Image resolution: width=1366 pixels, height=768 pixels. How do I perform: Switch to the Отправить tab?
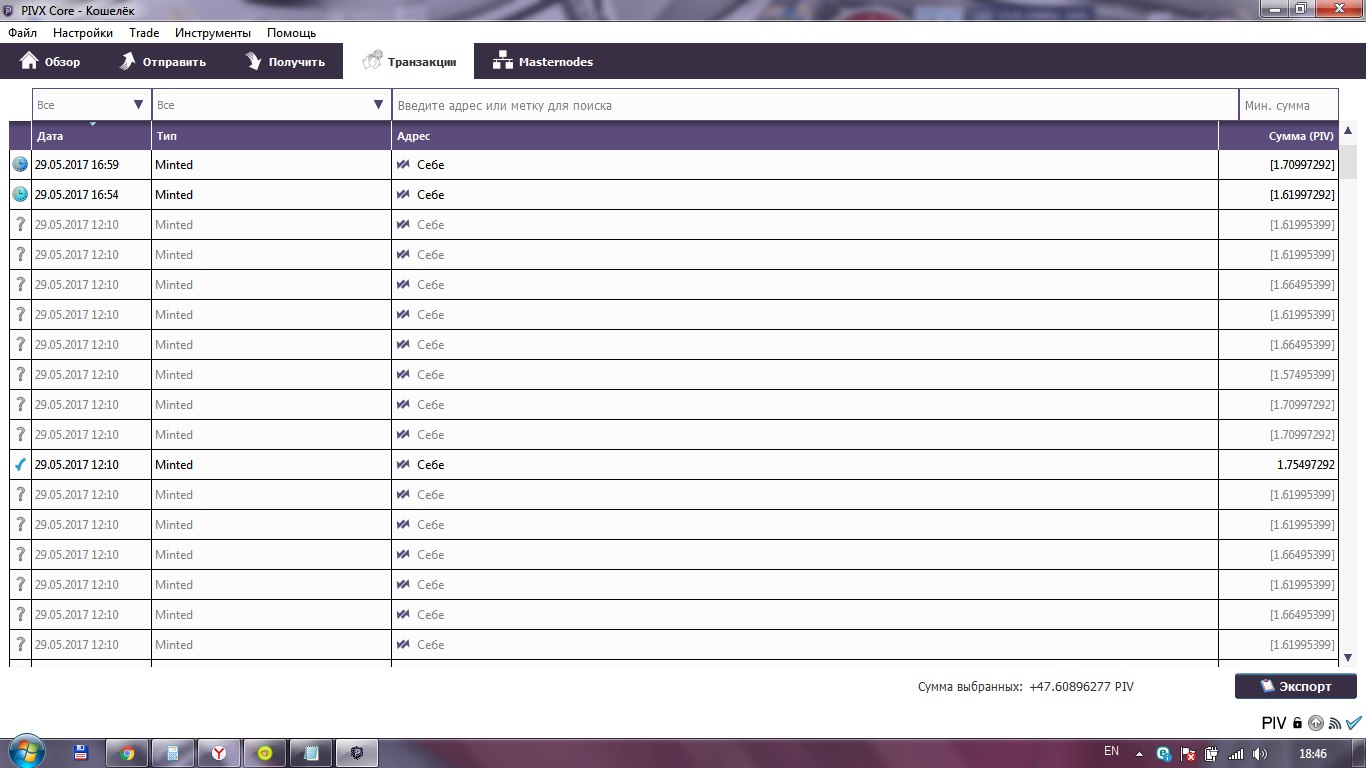coord(162,61)
